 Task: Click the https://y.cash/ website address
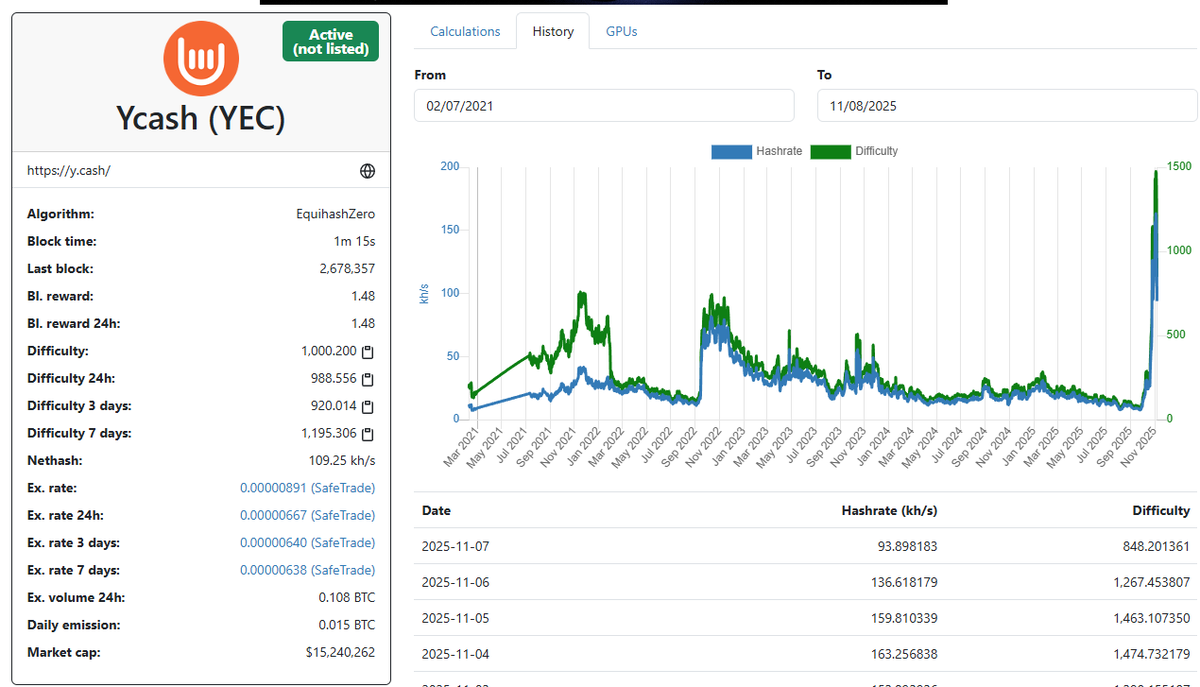68,171
